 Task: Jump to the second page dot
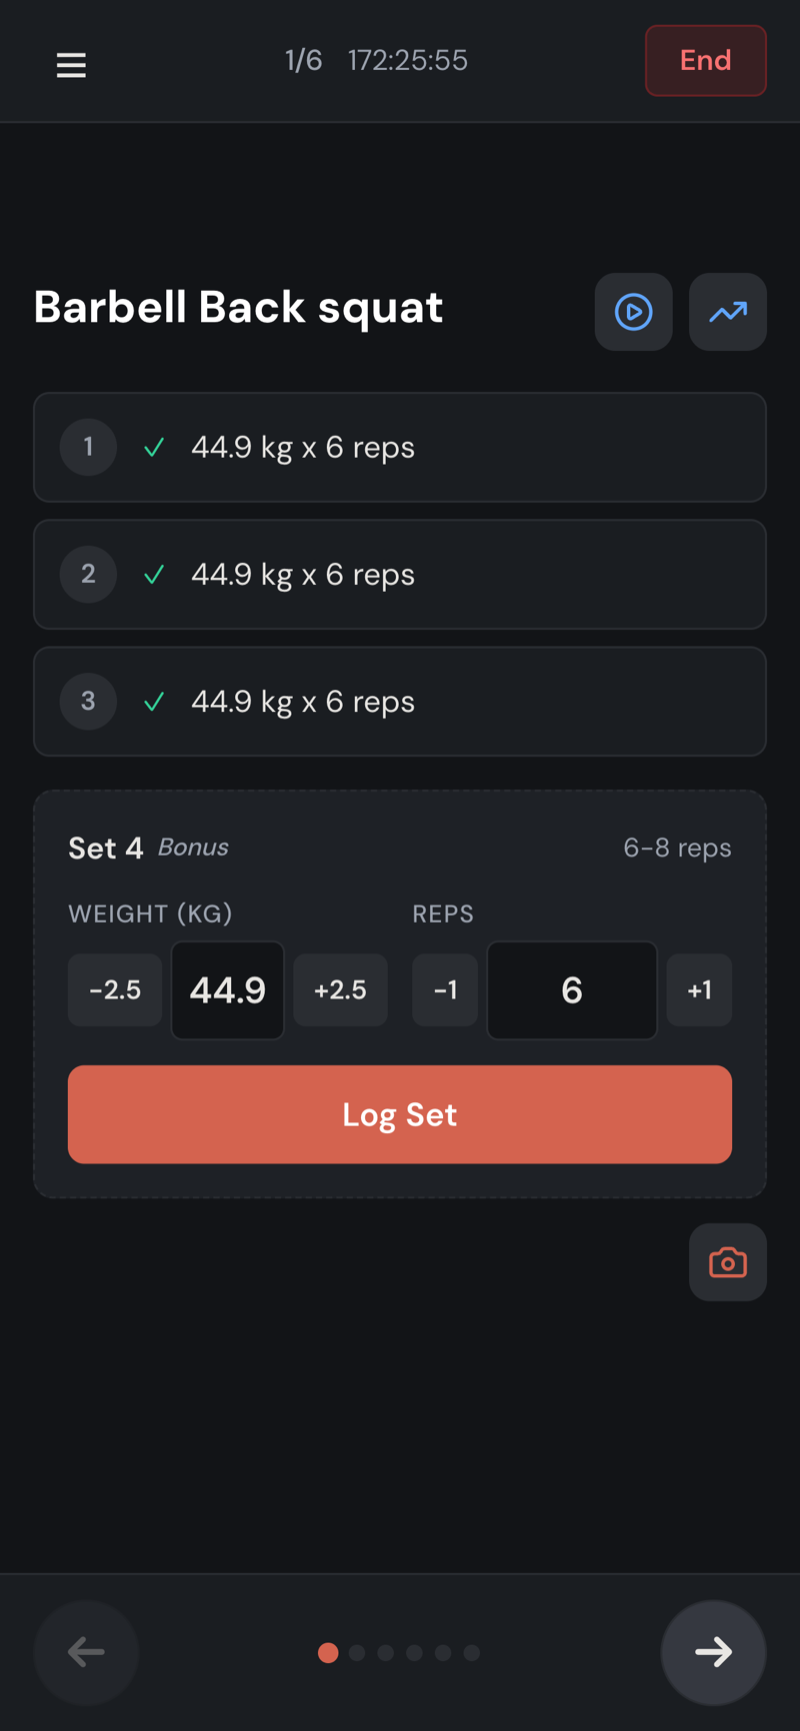(356, 1652)
